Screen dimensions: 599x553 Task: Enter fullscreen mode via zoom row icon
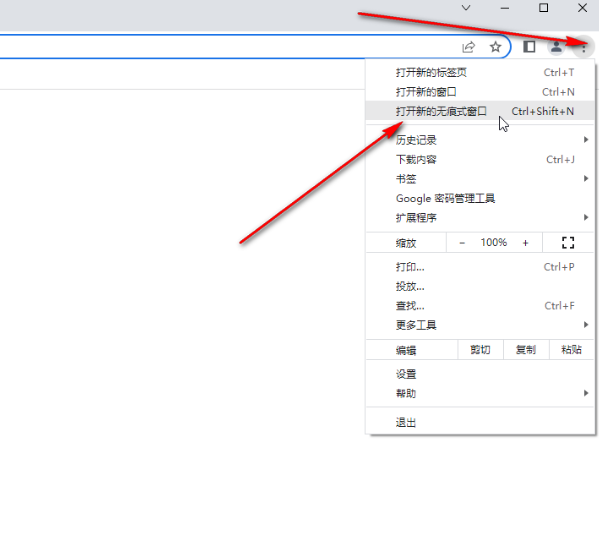tap(568, 243)
